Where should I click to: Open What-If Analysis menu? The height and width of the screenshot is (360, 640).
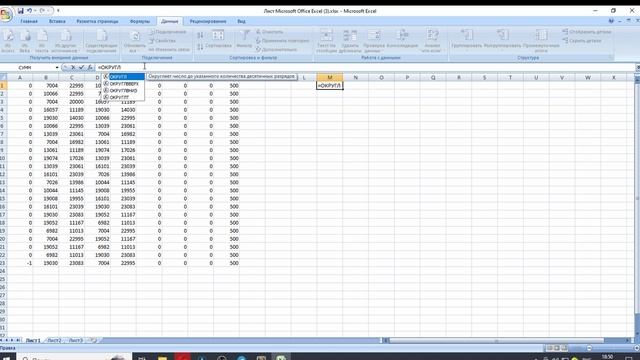point(431,41)
